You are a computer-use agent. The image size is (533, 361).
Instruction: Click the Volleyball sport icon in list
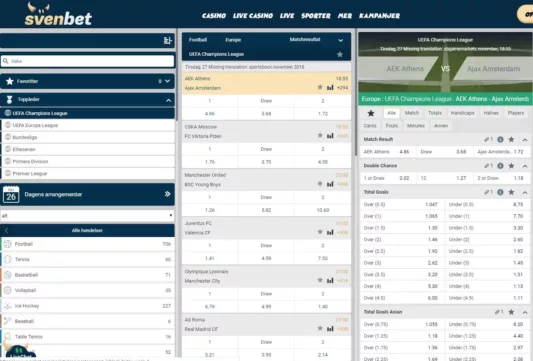pos(8,290)
